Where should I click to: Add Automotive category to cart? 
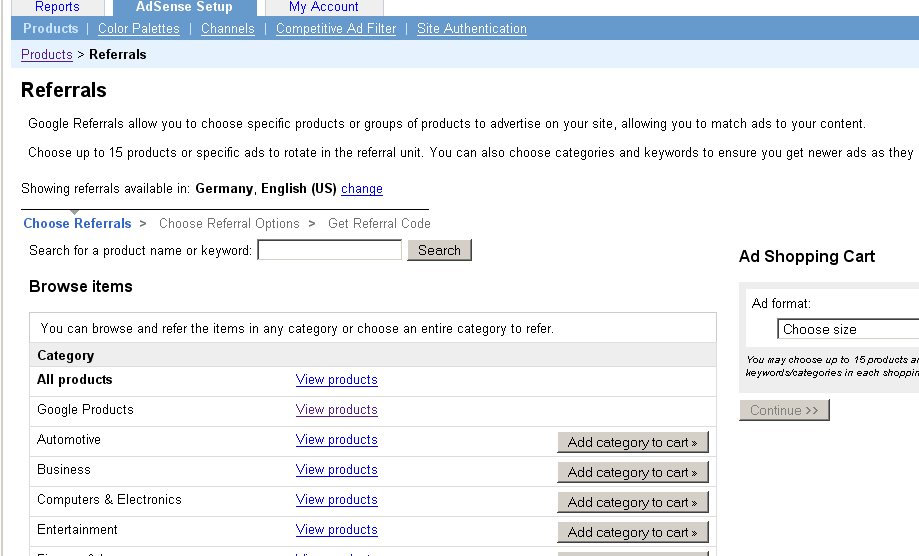(x=633, y=442)
